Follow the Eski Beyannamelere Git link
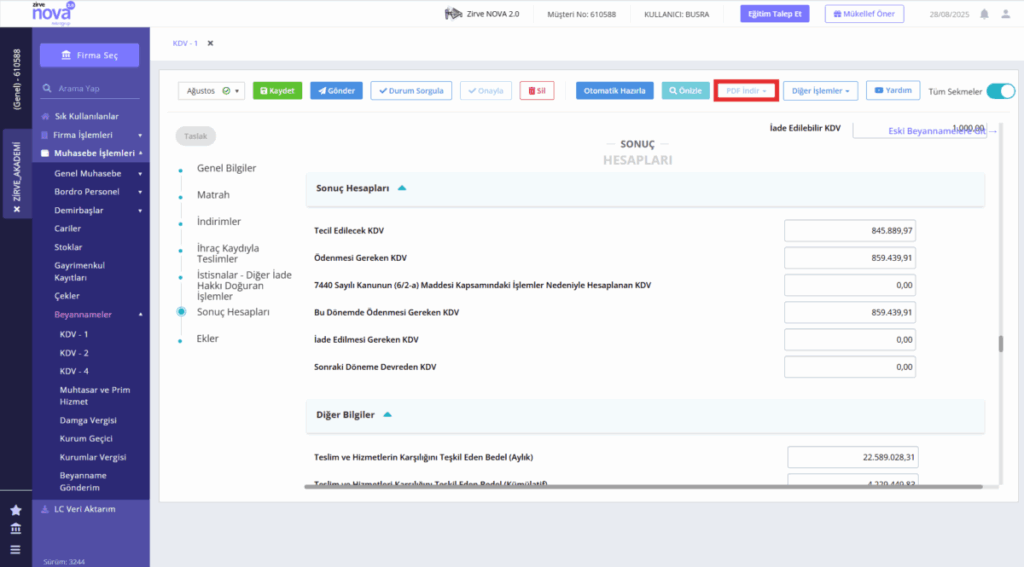This screenshot has height=567, width=1024. (x=942, y=131)
